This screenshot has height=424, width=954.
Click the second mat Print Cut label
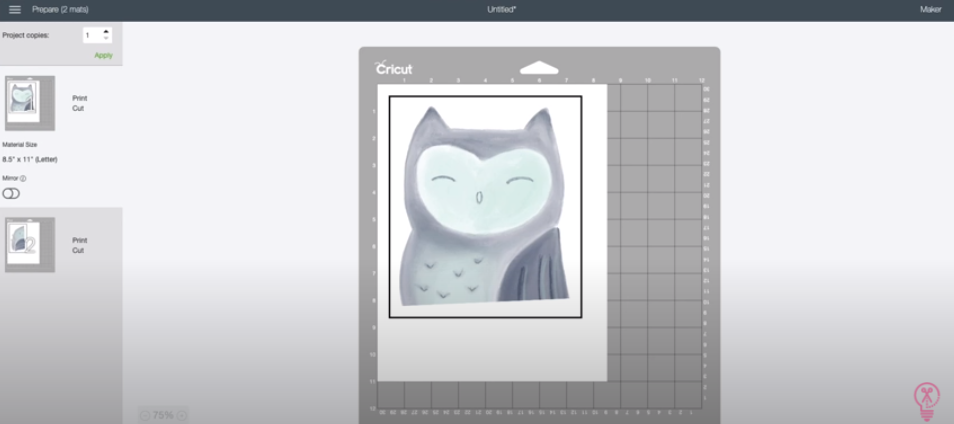(79, 245)
